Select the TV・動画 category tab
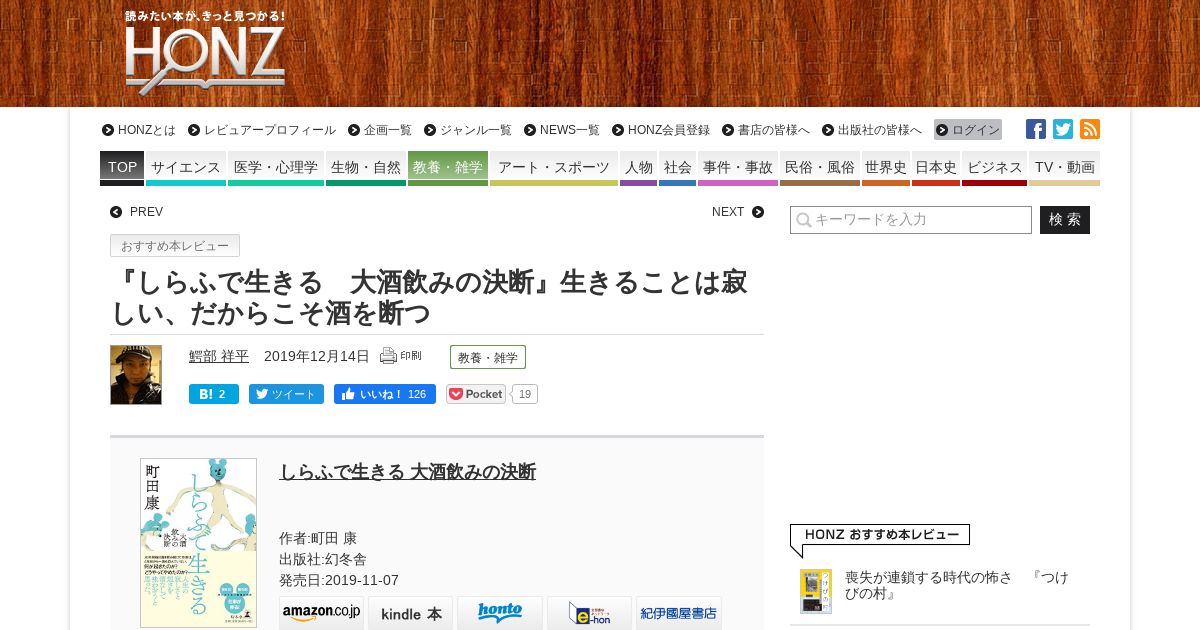 pyautogui.click(x=1064, y=168)
